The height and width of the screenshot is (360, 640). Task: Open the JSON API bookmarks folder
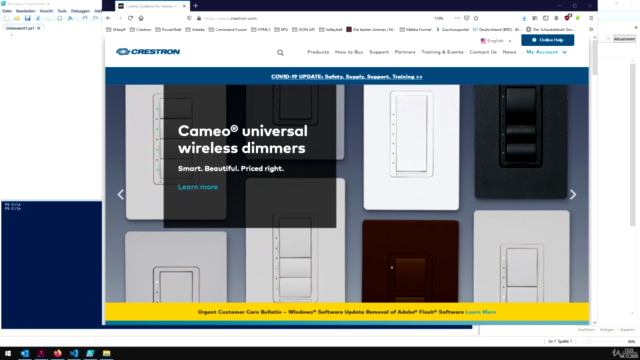click(303, 29)
